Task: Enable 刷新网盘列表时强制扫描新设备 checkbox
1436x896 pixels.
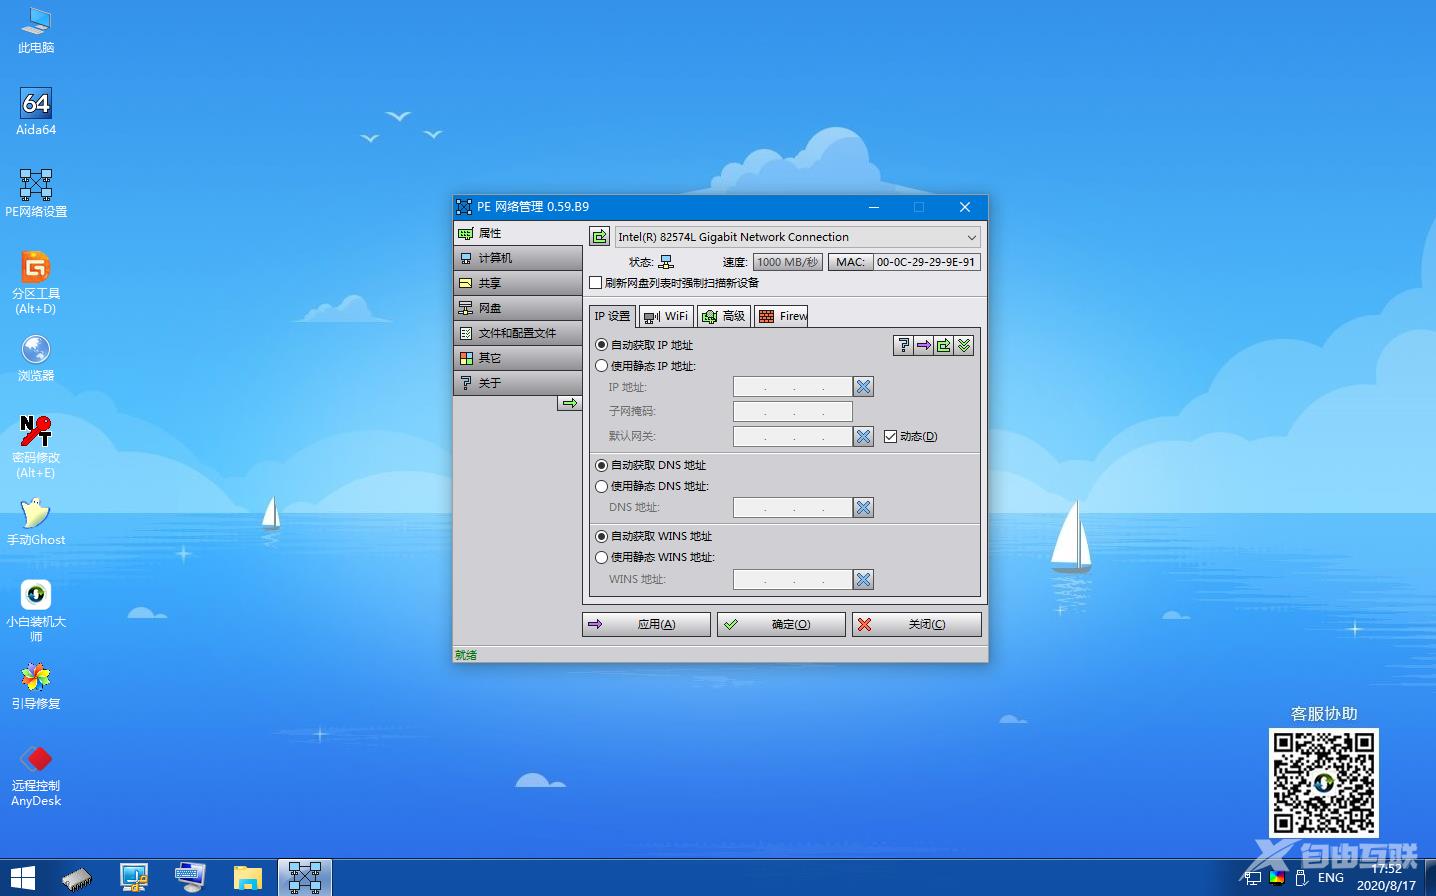Action: 596,283
